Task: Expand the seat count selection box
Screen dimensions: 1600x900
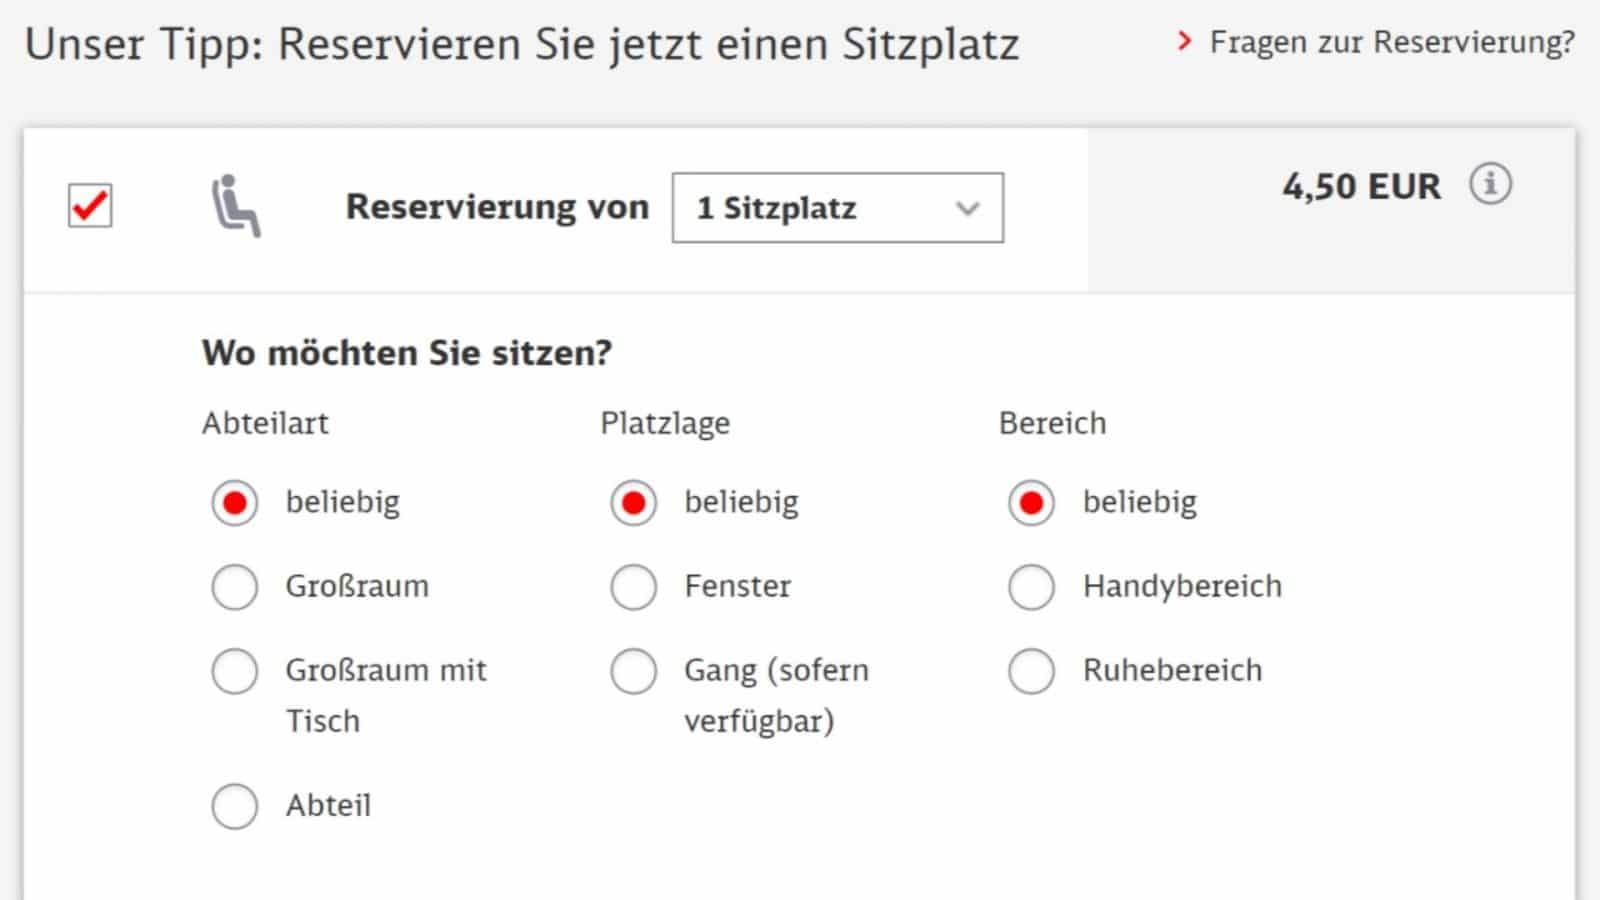Action: (838, 208)
